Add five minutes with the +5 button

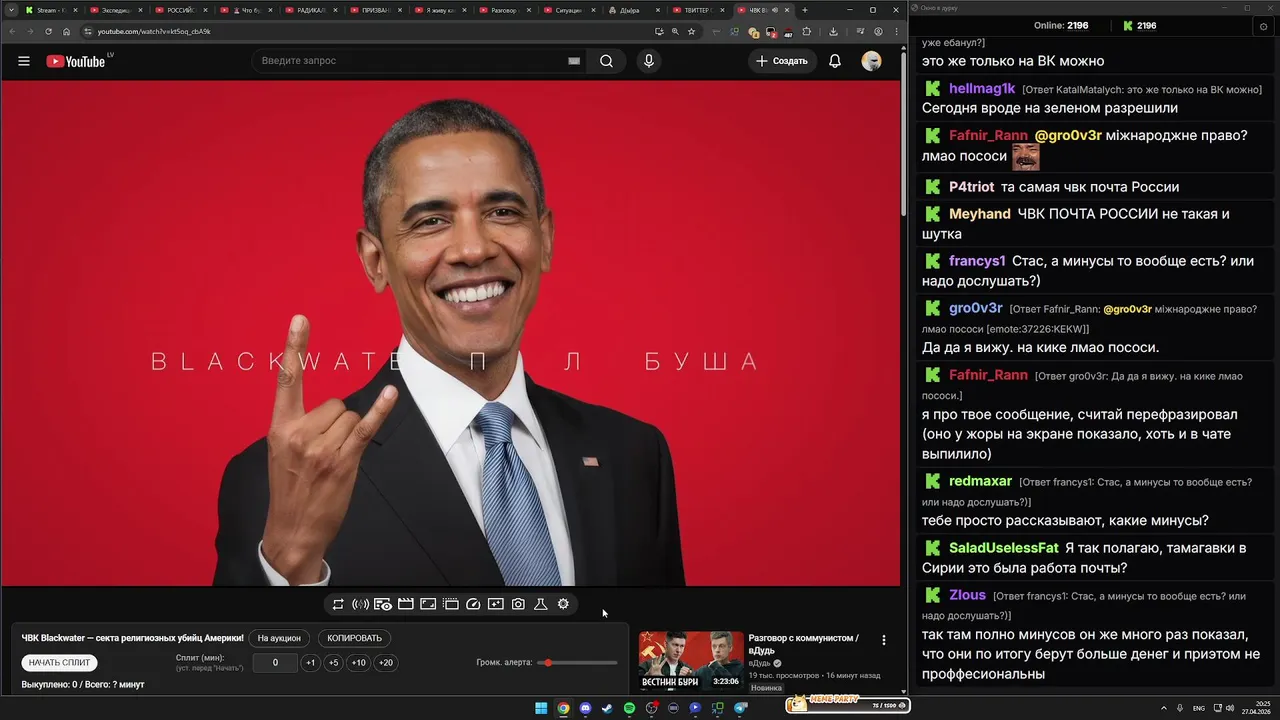coord(333,662)
